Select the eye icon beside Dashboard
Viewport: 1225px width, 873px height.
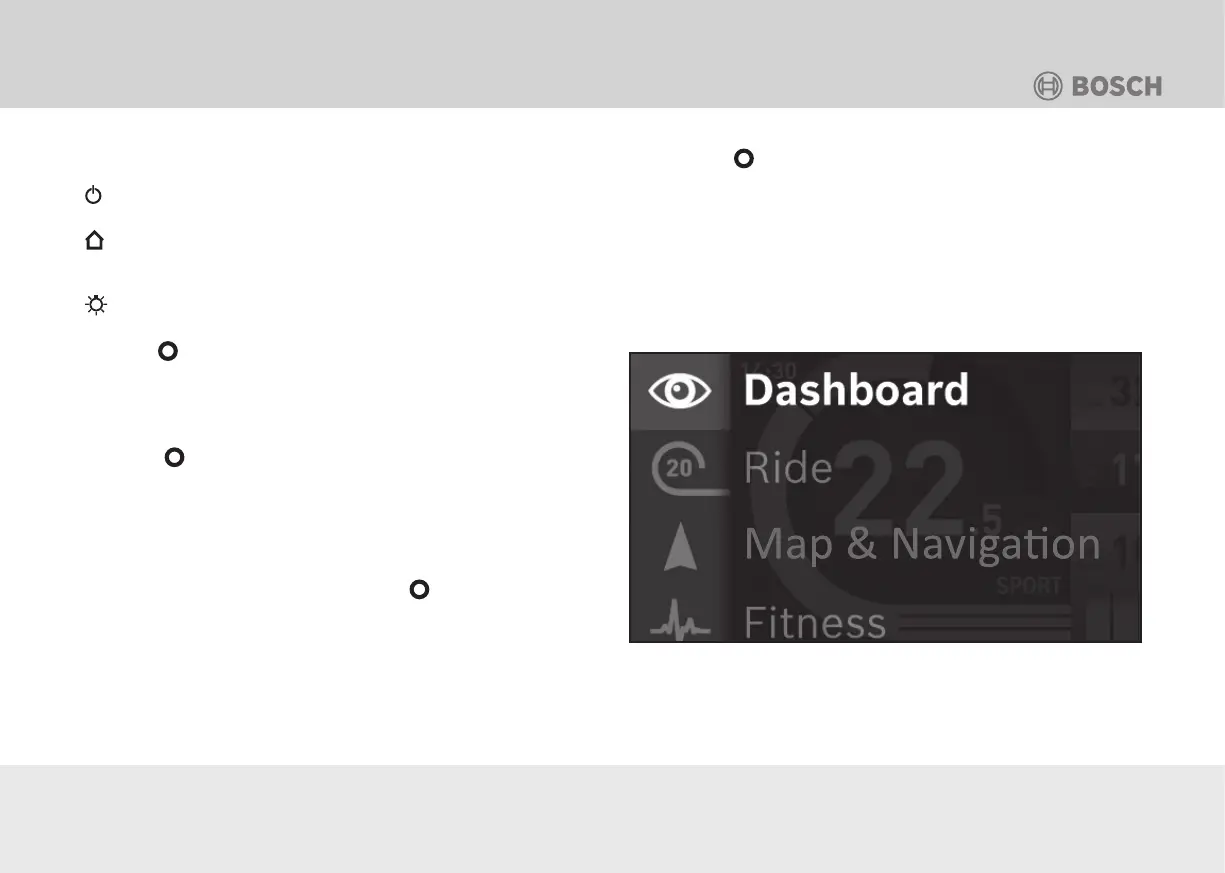pos(679,391)
